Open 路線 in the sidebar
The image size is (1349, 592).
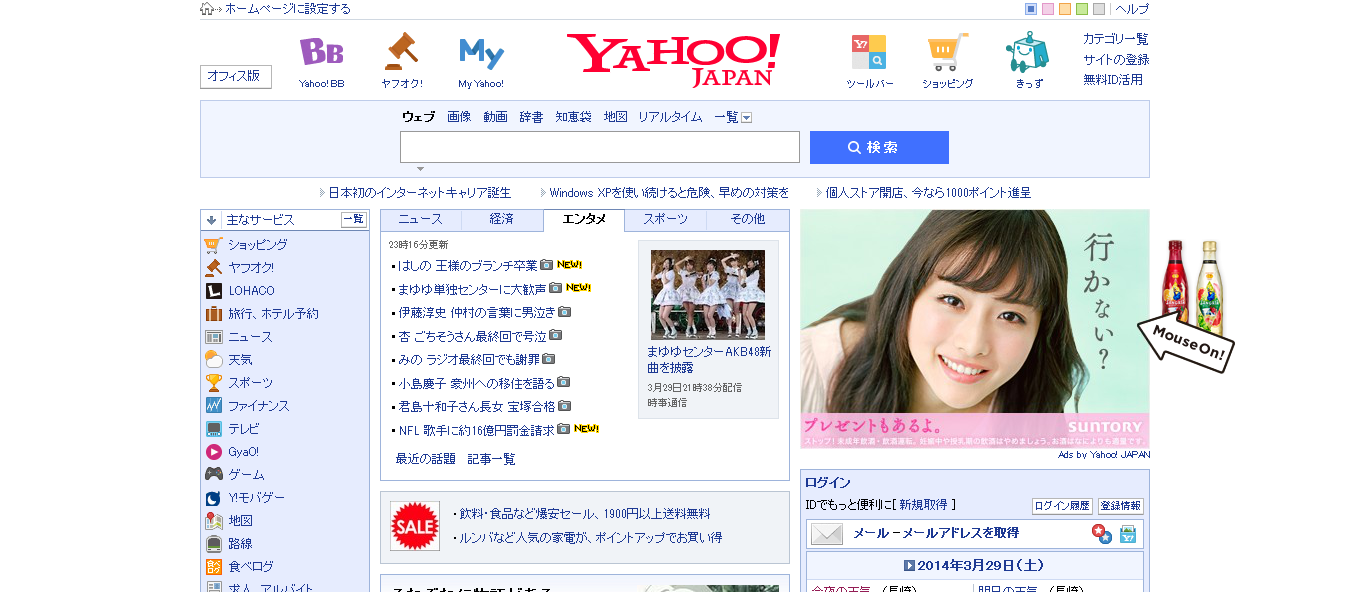[x=240, y=543]
